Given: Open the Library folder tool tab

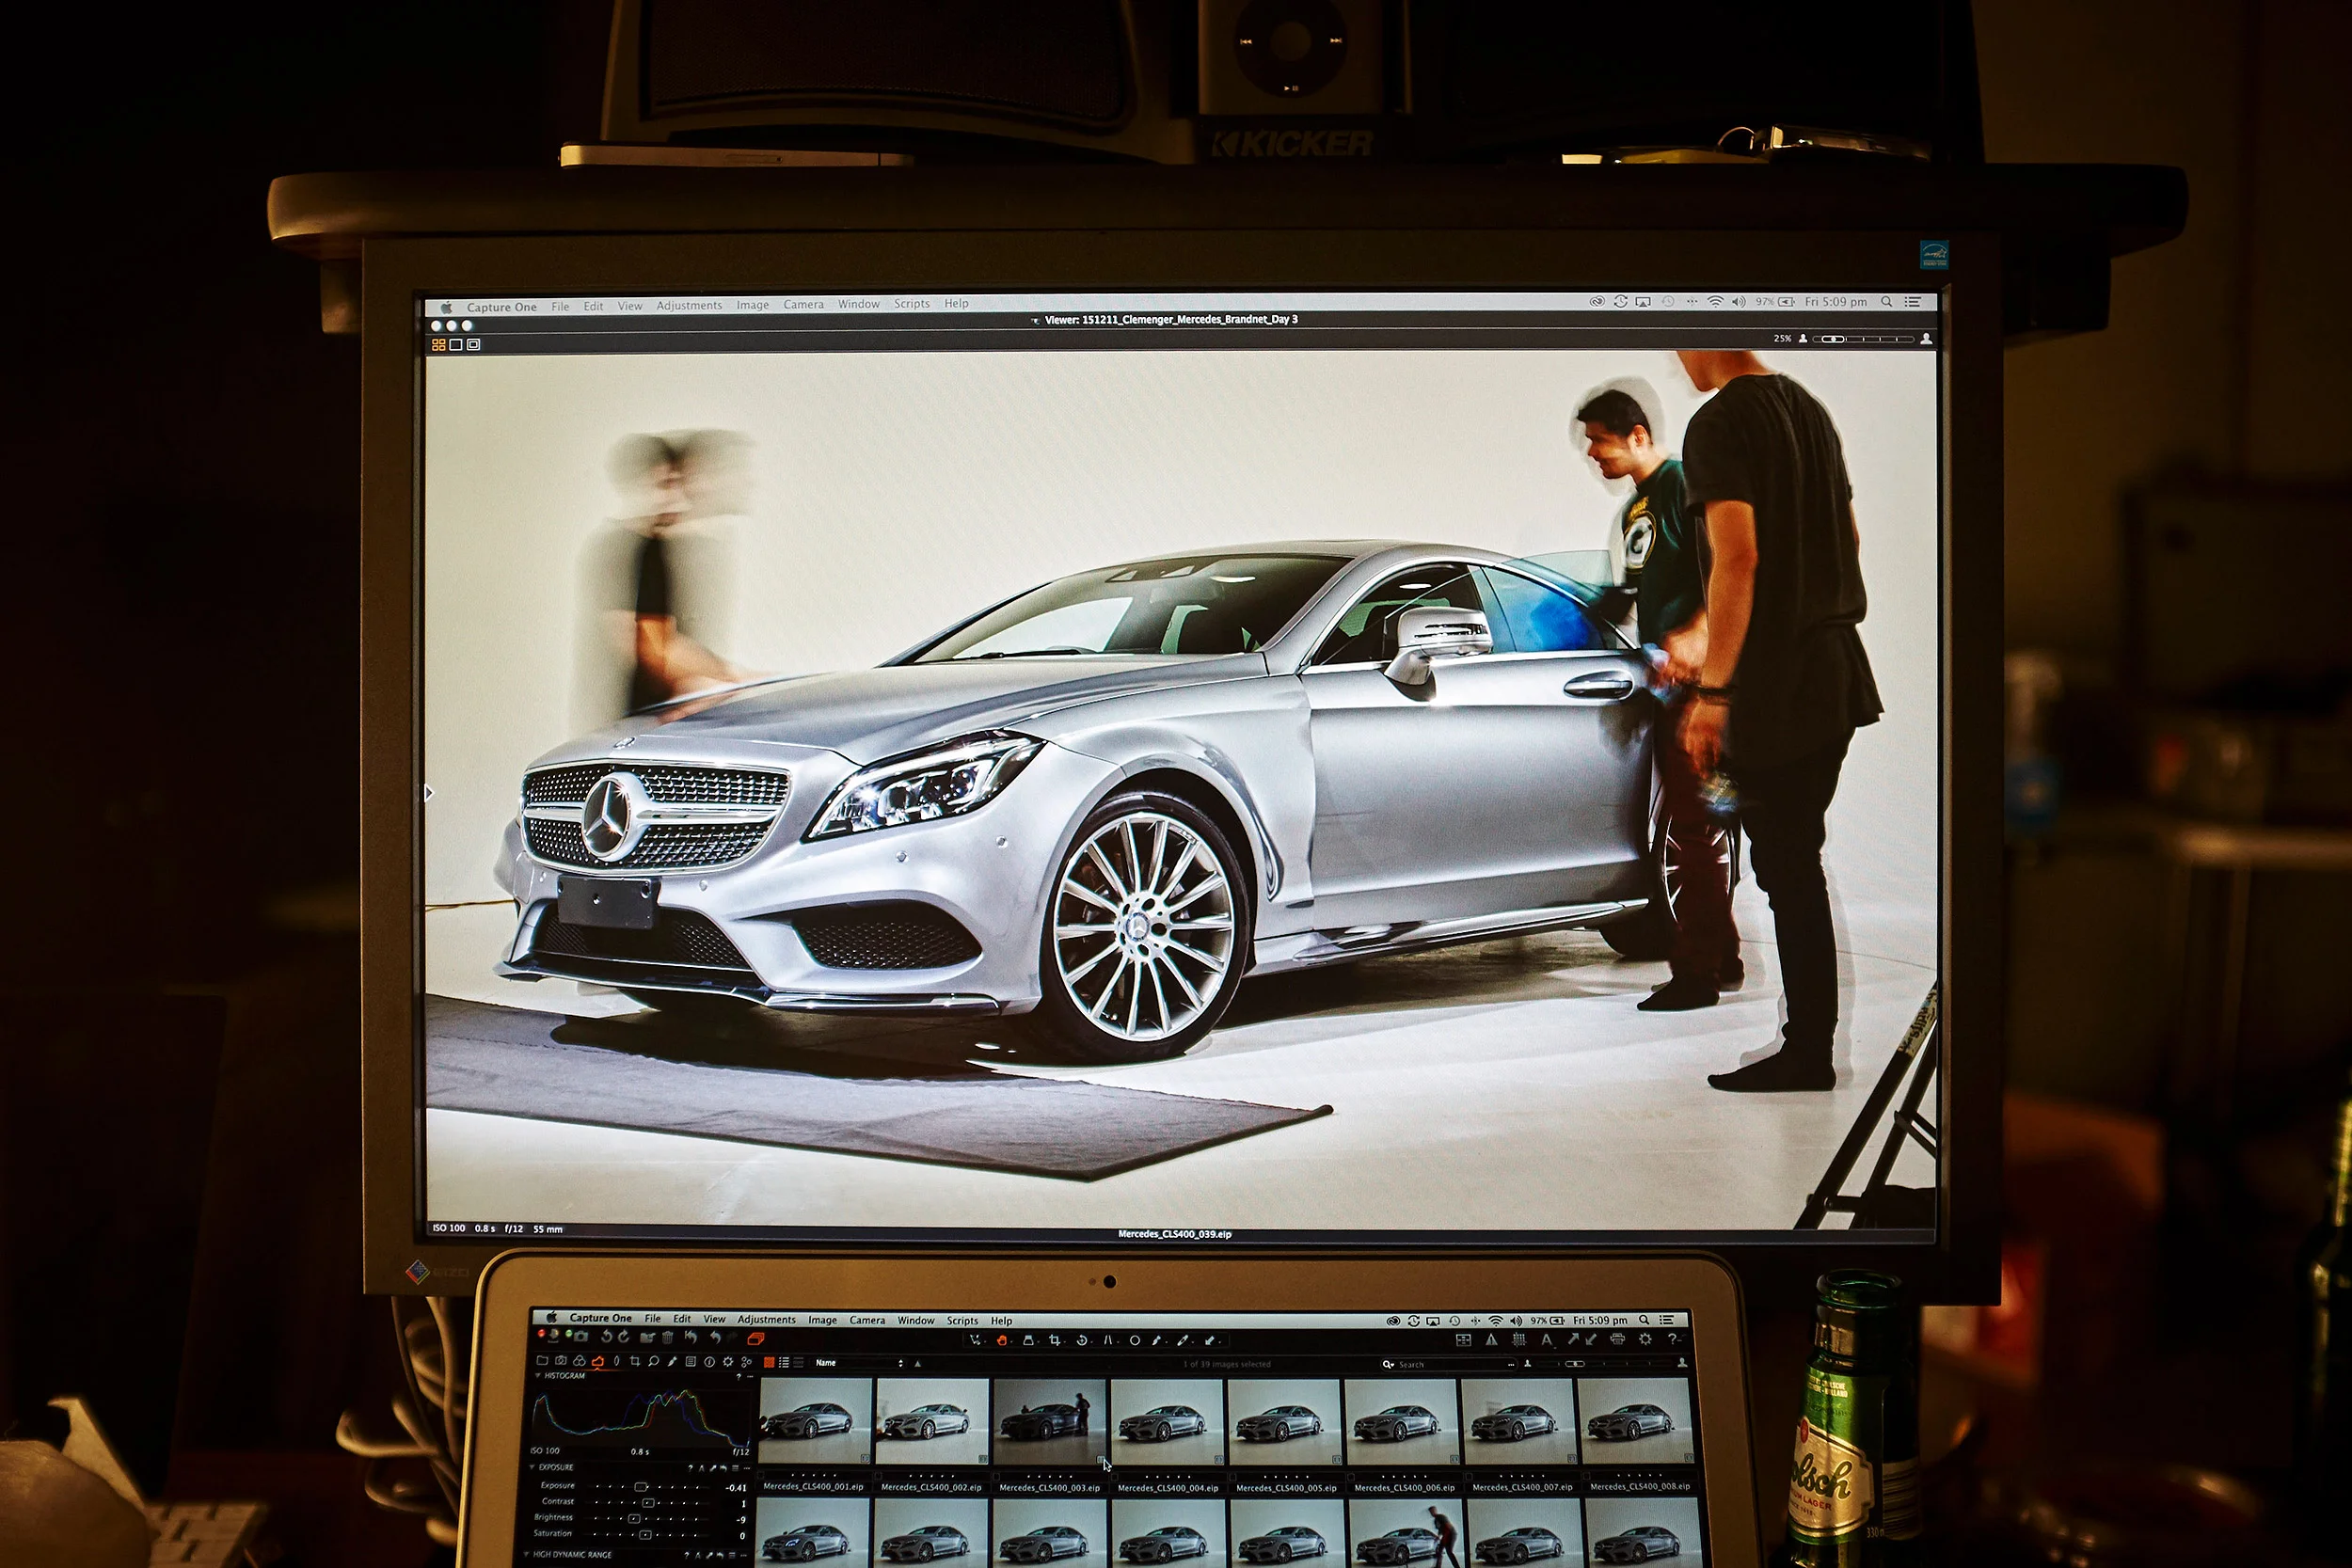Looking at the screenshot, I should (543, 1361).
